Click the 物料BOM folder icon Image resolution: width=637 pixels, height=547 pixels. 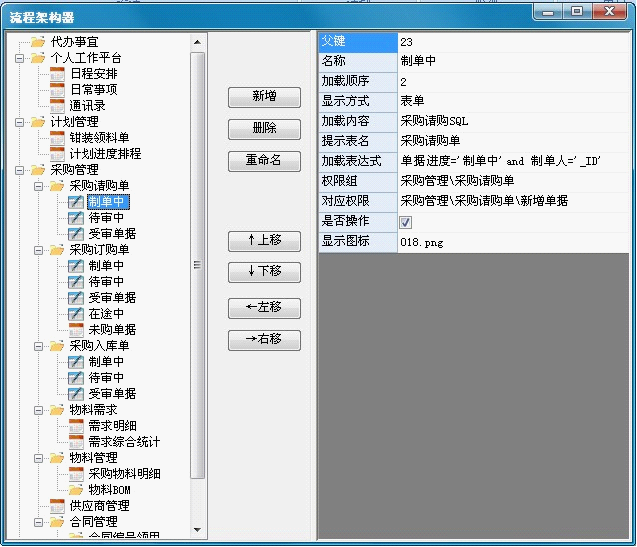(x=76, y=490)
